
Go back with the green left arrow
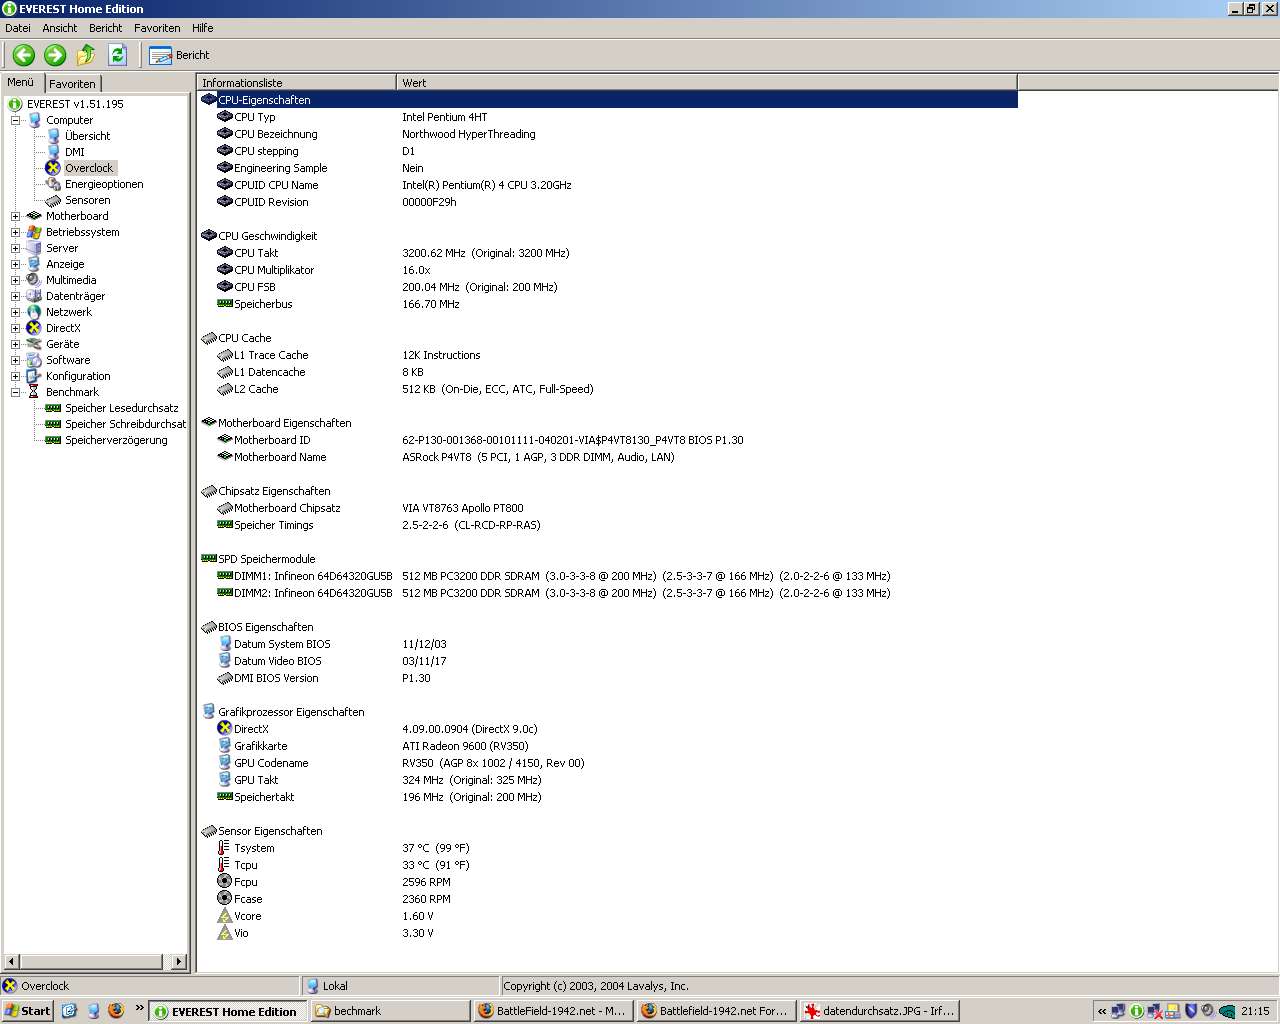[x=24, y=55]
